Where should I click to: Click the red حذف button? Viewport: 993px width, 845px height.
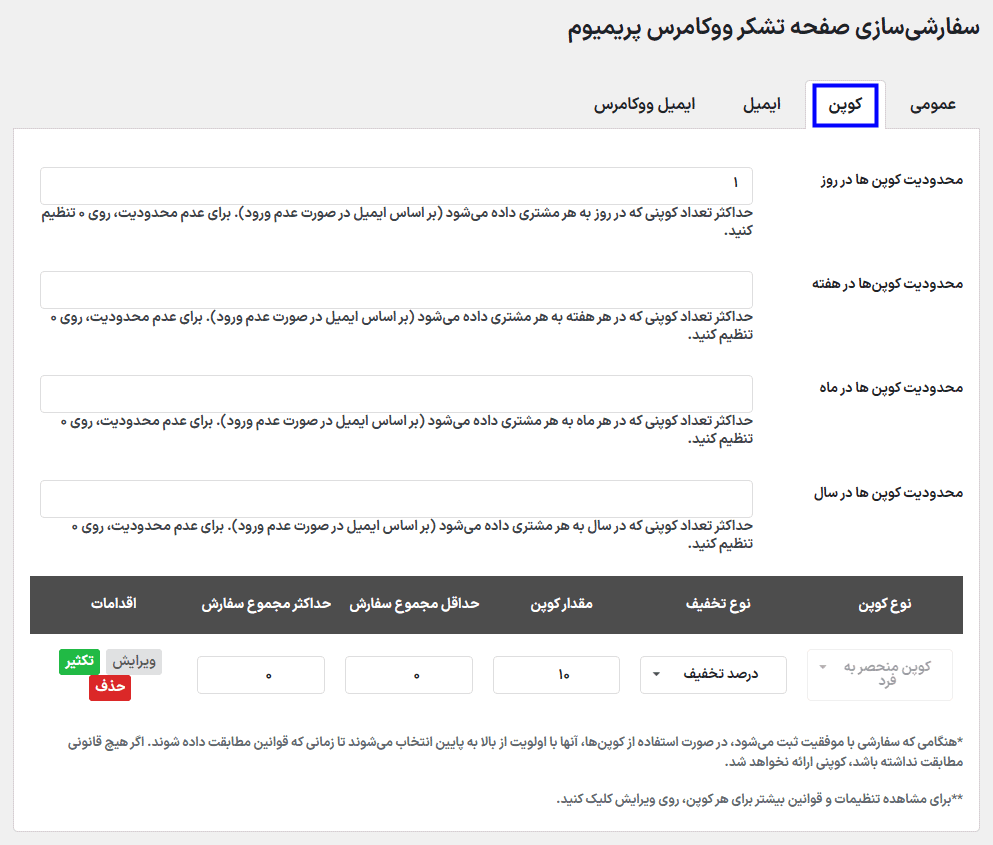point(110,687)
